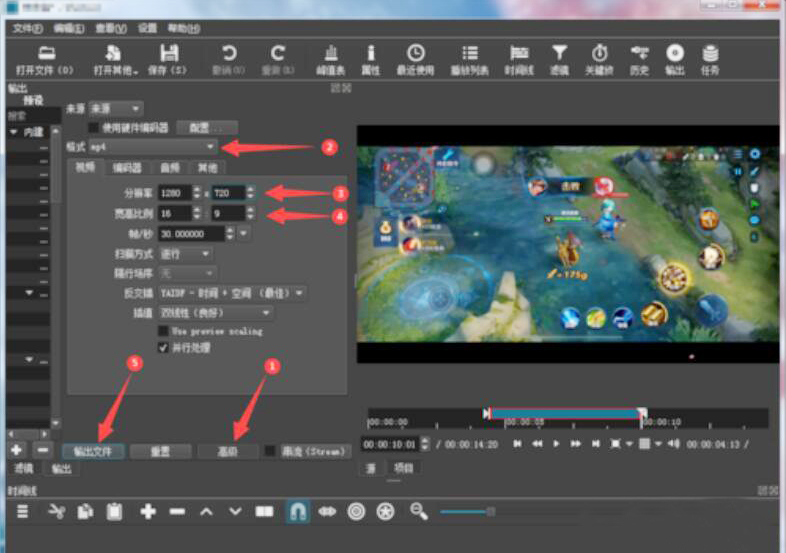The height and width of the screenshot is (553, 786).
Task: Open the player grid options dropdown arrow
Action: 658,444
